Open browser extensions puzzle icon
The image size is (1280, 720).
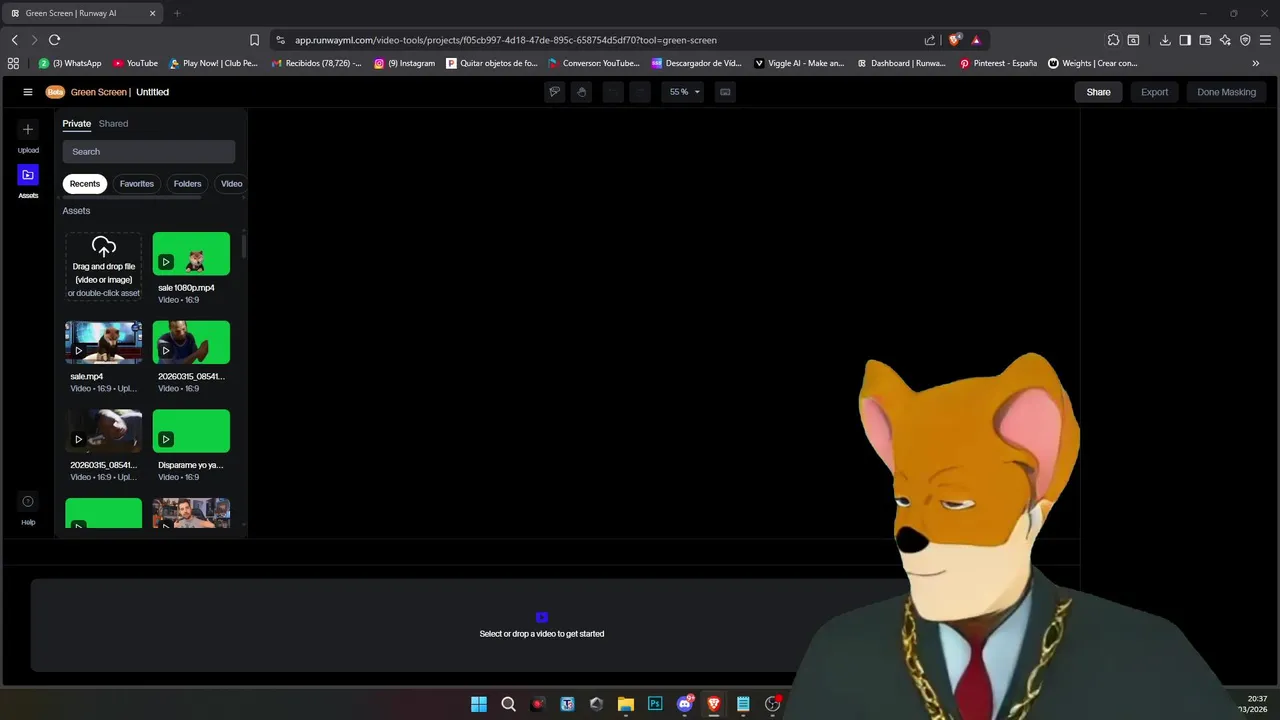1113,40
